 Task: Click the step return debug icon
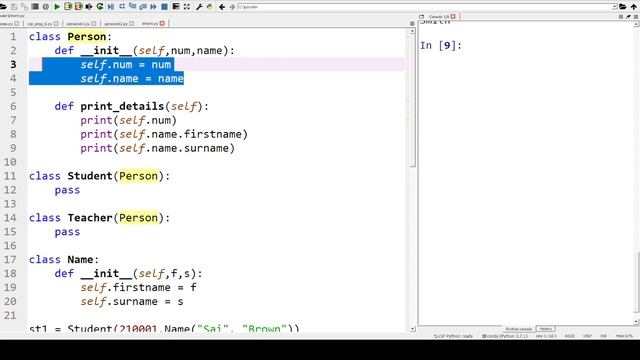143,7
